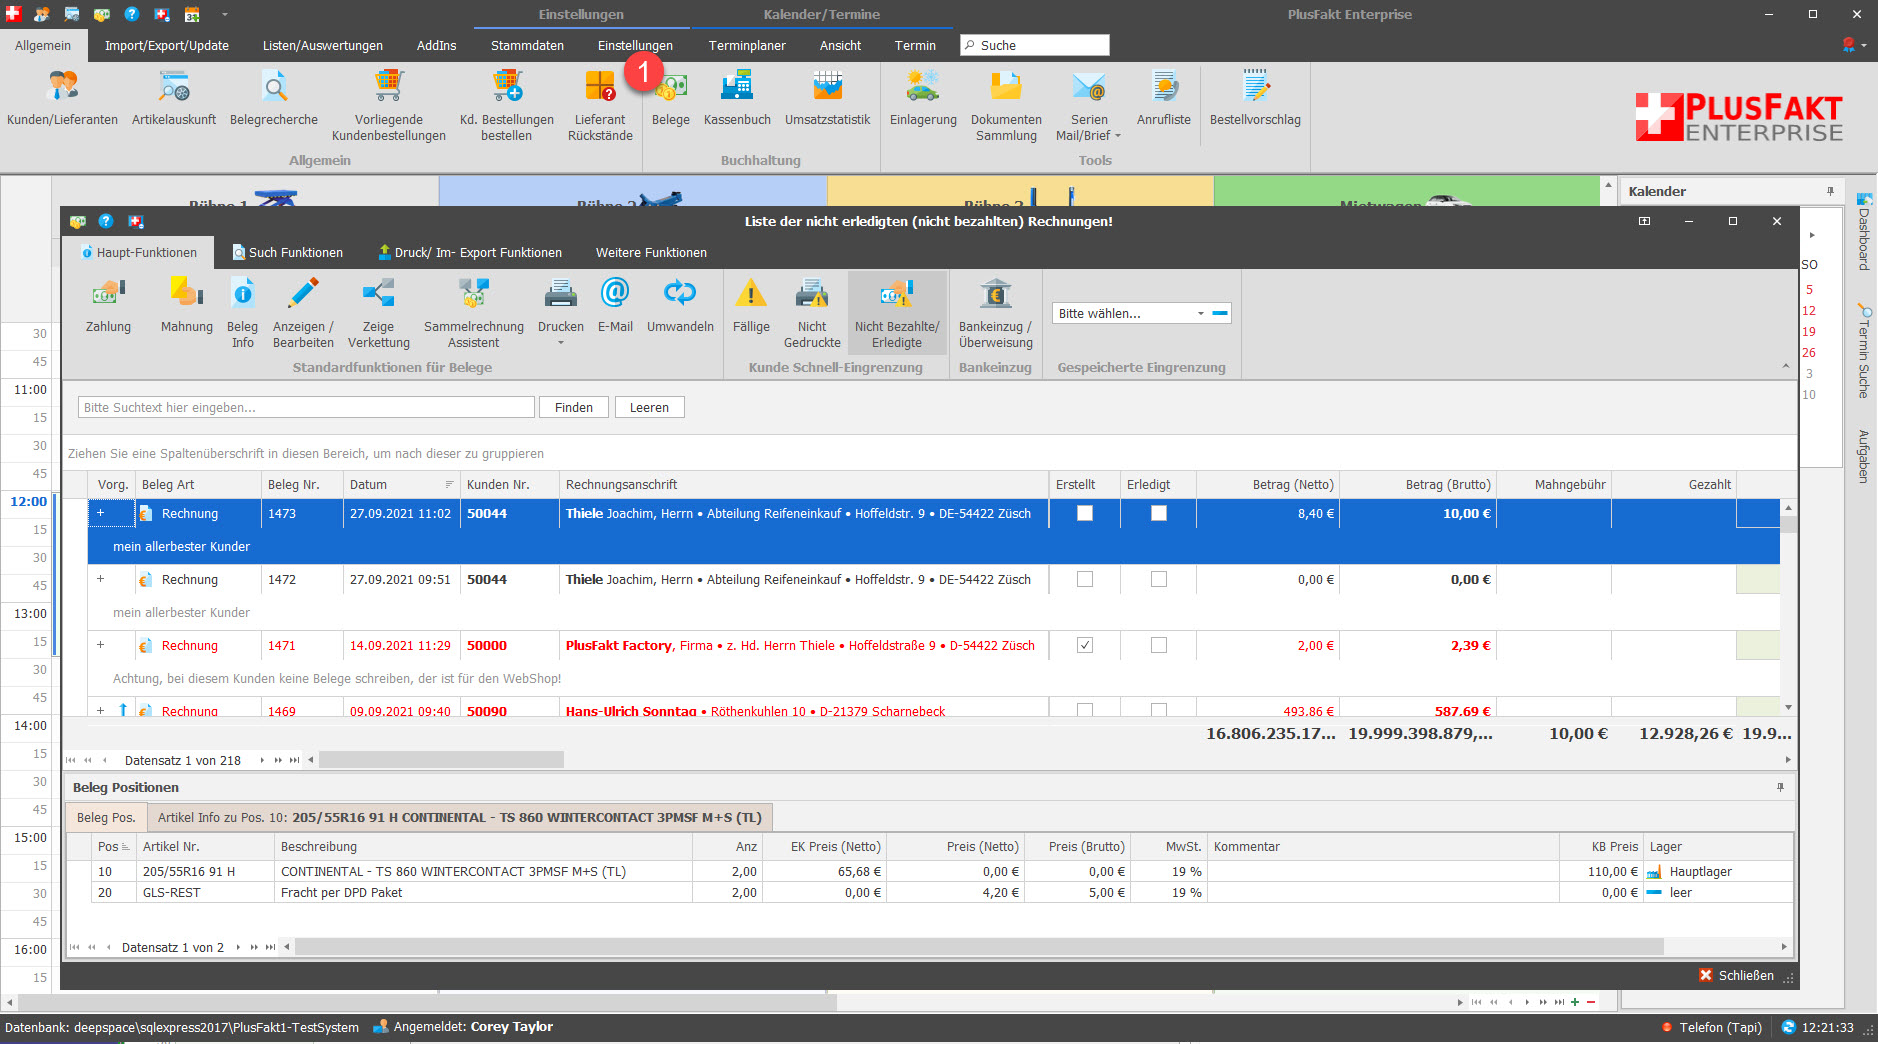The height and width of the screenshot is (1044, 1878).
Task: Open Bankeinzug / Überweisung
Action: (x=996, y=313)
